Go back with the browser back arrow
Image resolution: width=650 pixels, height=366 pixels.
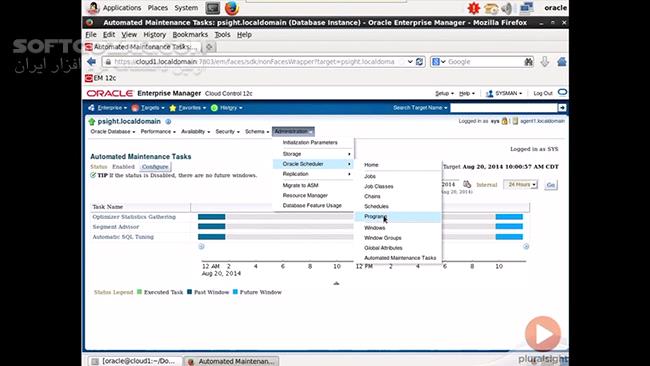[x=92, y=62]
